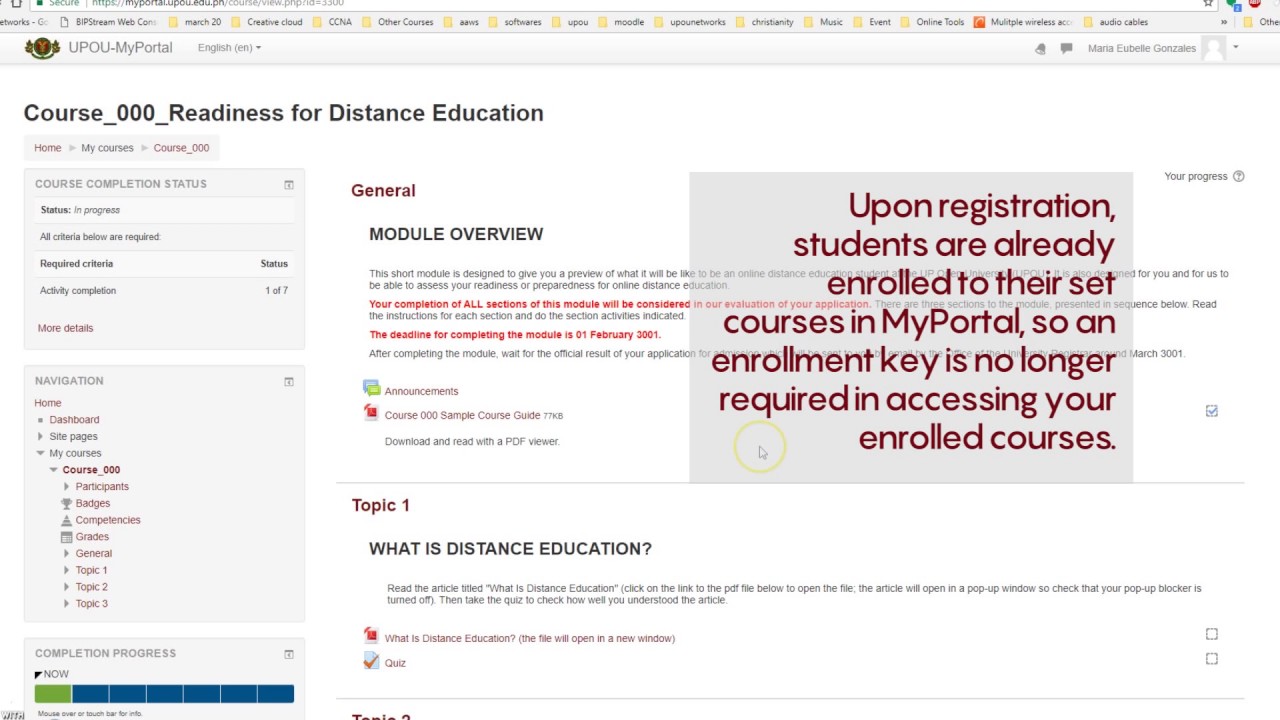This screenshot has height=720, width=1280.
Task: Click the Your progress help icon
Action: [x=1238, y=176]
